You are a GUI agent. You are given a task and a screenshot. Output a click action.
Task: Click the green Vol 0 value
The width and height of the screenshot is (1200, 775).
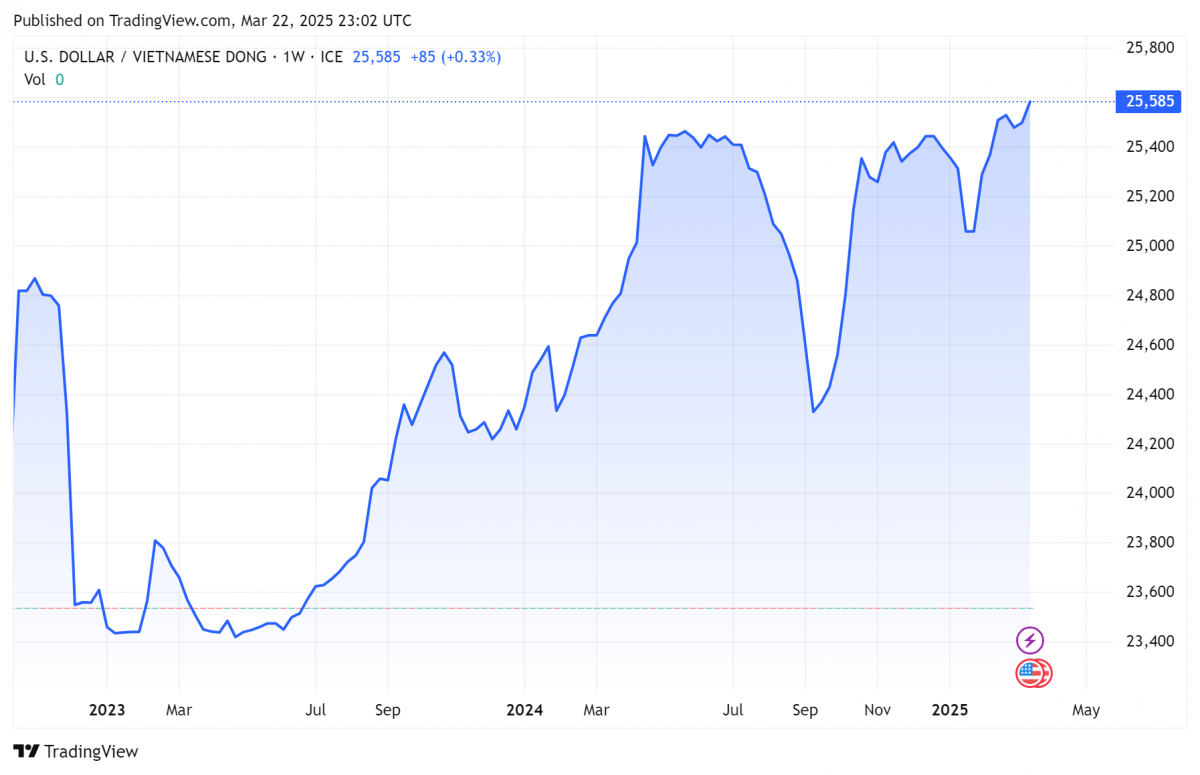pos(59,79)
